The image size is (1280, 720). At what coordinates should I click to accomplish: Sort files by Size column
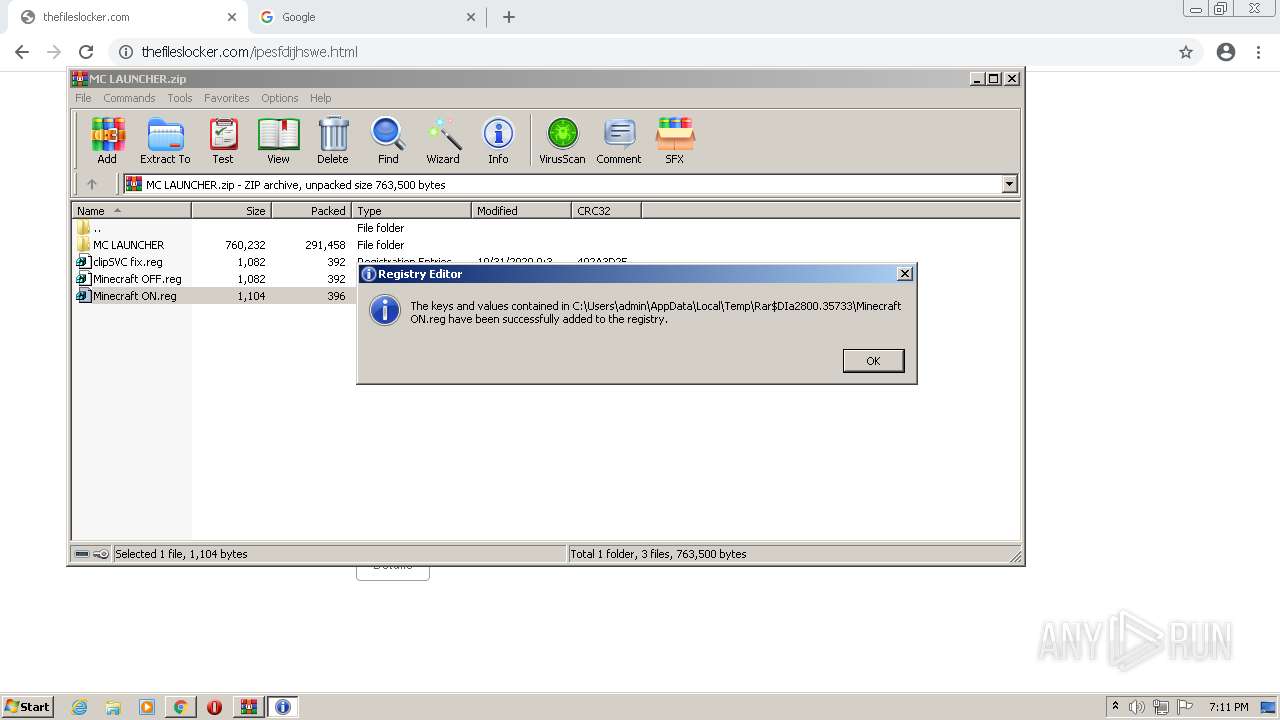(231, 211)
